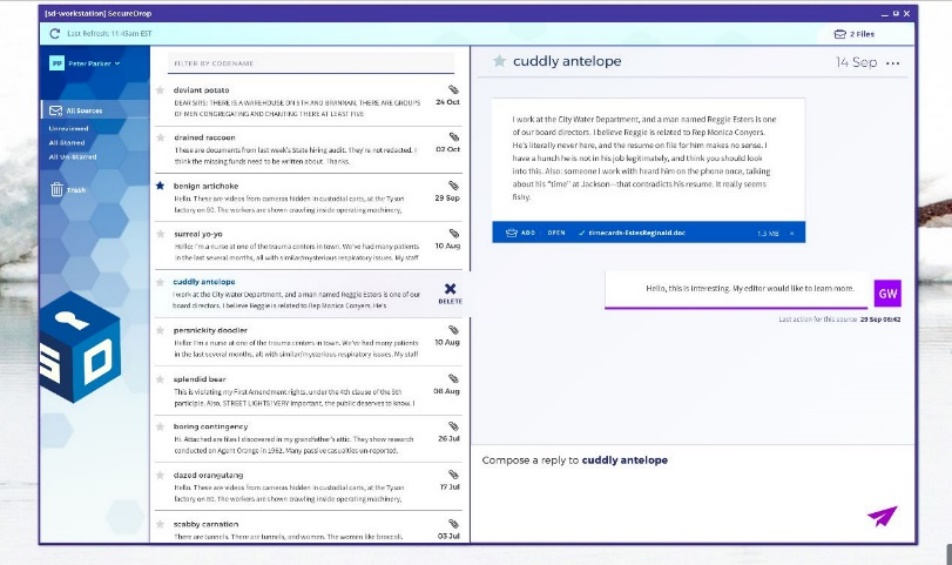This screenshot has width=952, height=565.
Task: Star the persnickity doodler source
Action: [x=160, y=331]
